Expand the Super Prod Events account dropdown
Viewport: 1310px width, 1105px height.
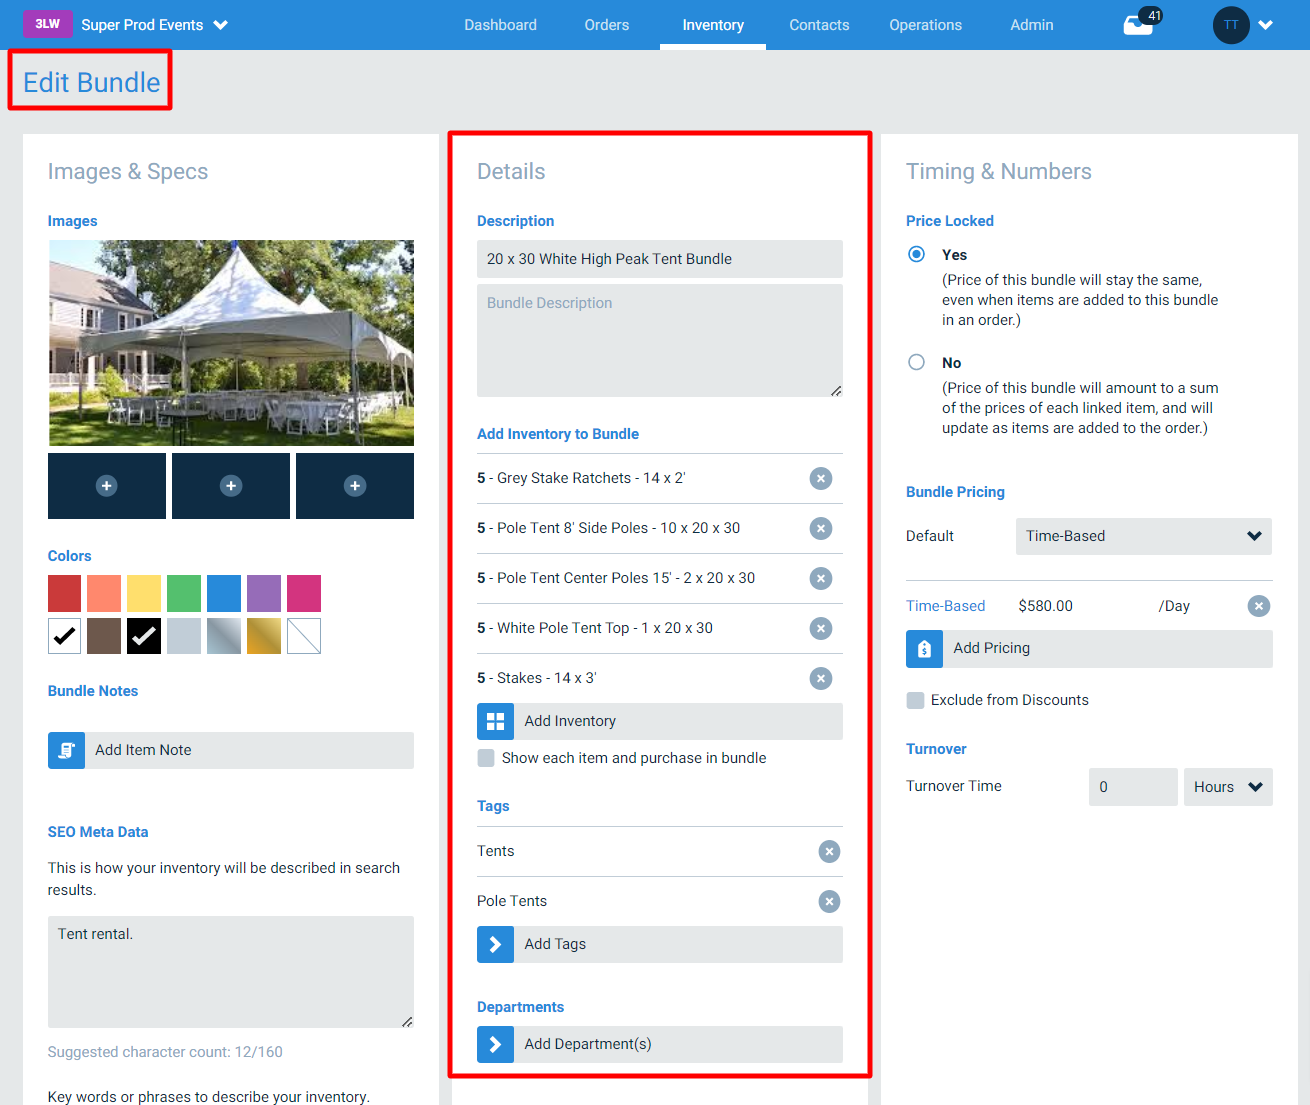221,25
